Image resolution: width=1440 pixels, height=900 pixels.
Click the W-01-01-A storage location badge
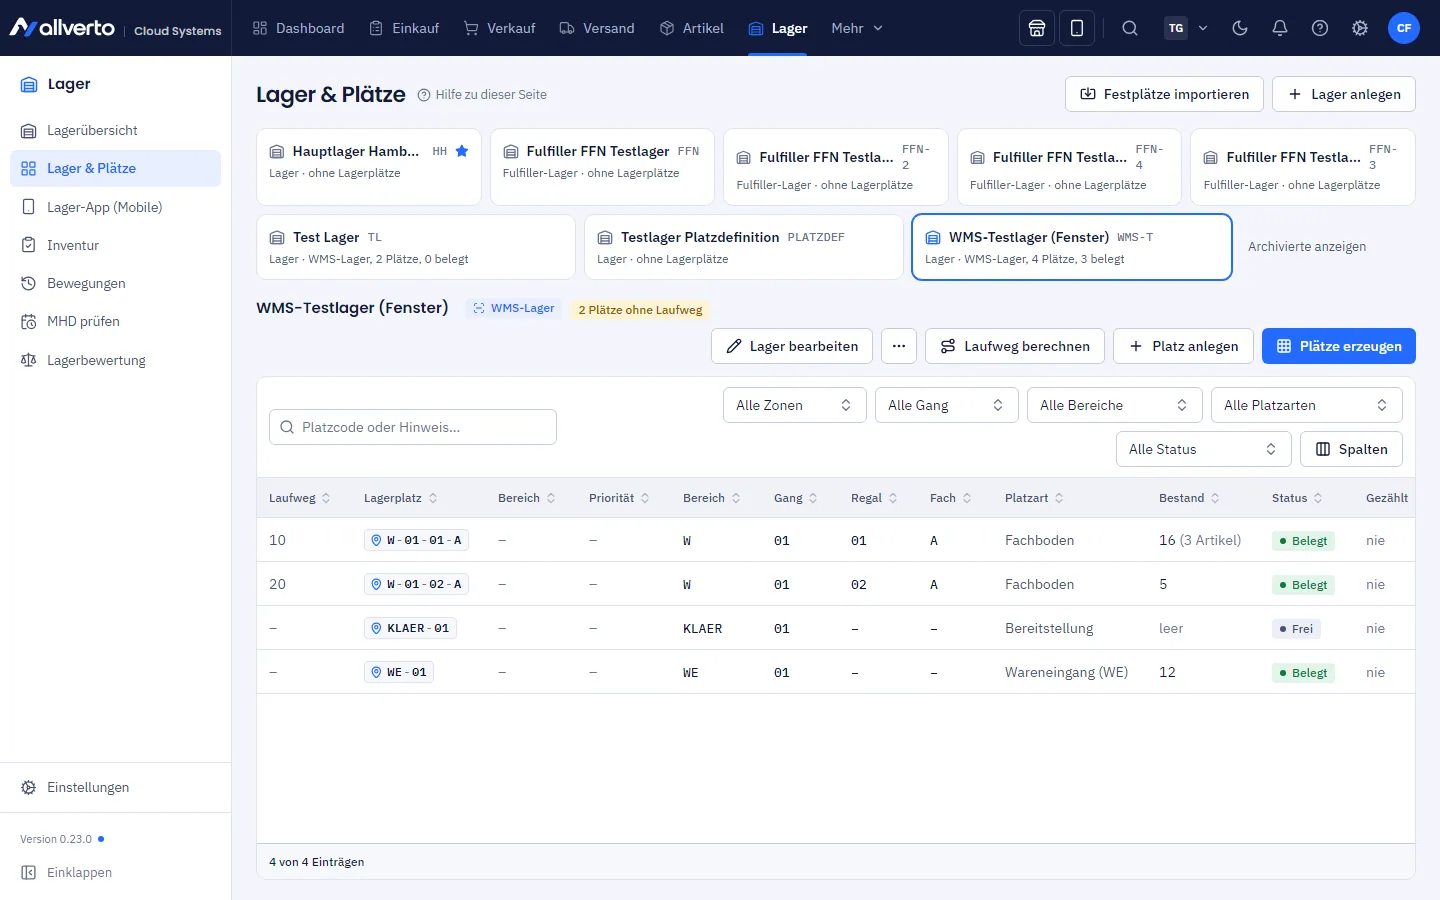pos(416,540)
